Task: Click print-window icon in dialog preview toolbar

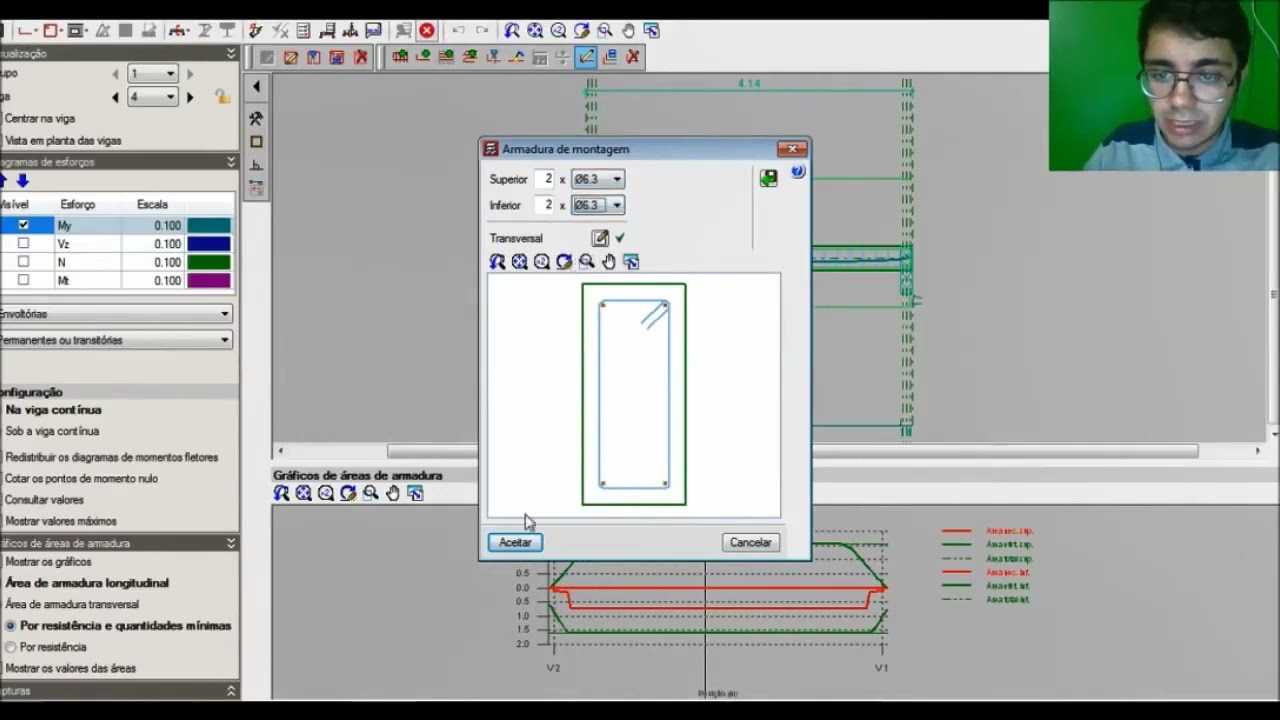Action: click(631, 262)
